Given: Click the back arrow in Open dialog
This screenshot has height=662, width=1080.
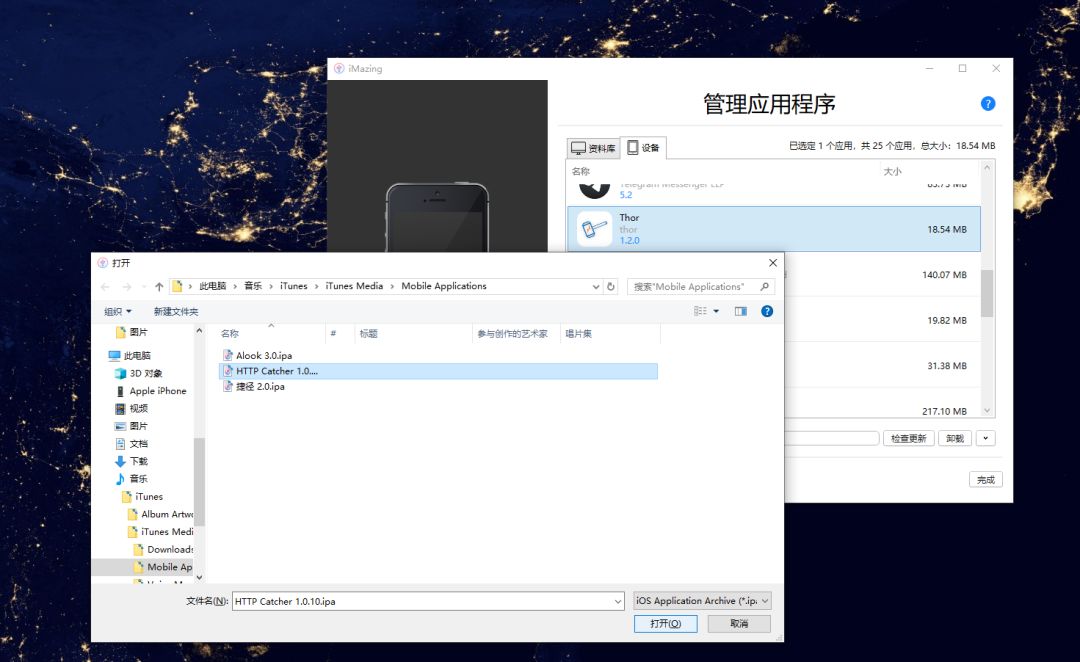Looking at the screenshot, I should pos(105,287).
